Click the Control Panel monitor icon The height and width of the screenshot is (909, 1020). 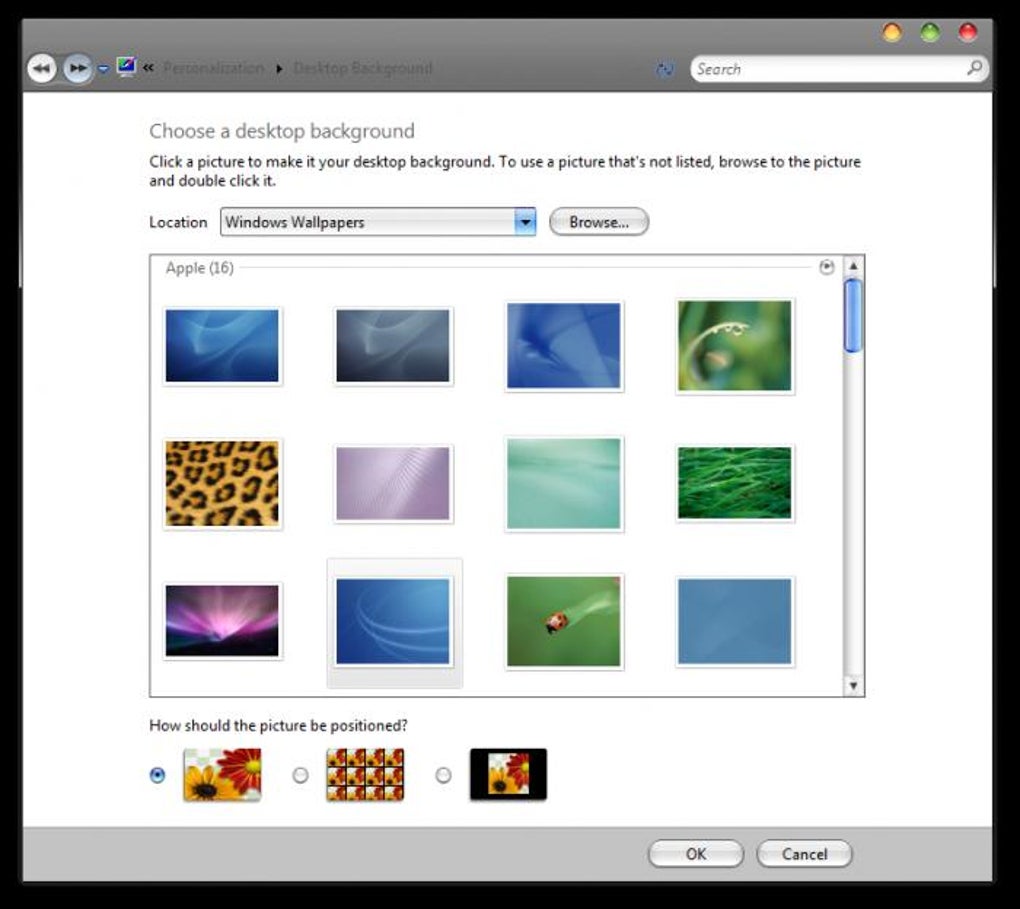coord(126,66)
